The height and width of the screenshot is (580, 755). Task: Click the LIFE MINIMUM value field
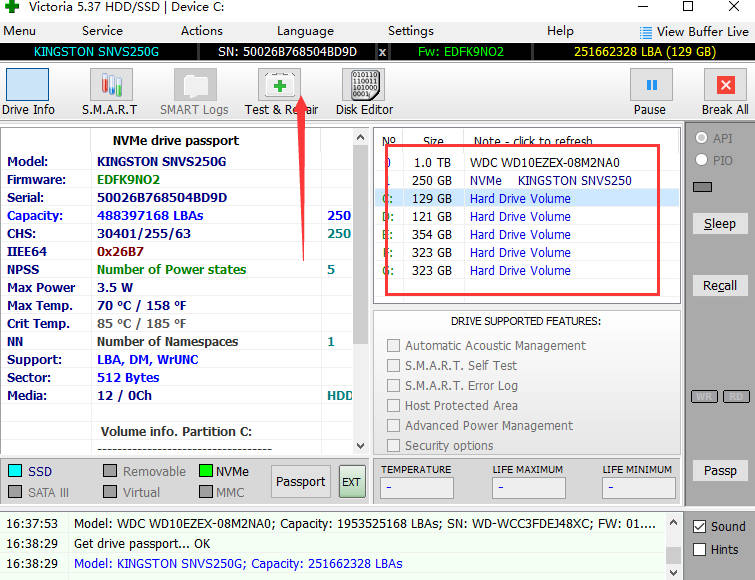638,488
